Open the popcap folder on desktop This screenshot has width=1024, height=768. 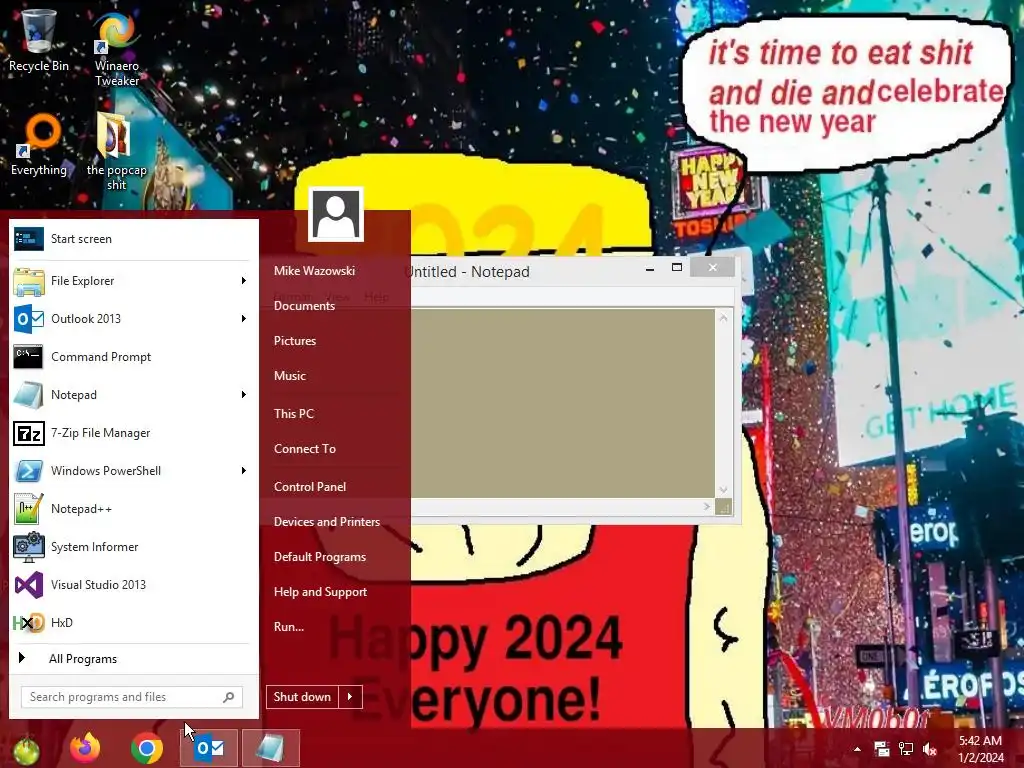click(116, 152)
